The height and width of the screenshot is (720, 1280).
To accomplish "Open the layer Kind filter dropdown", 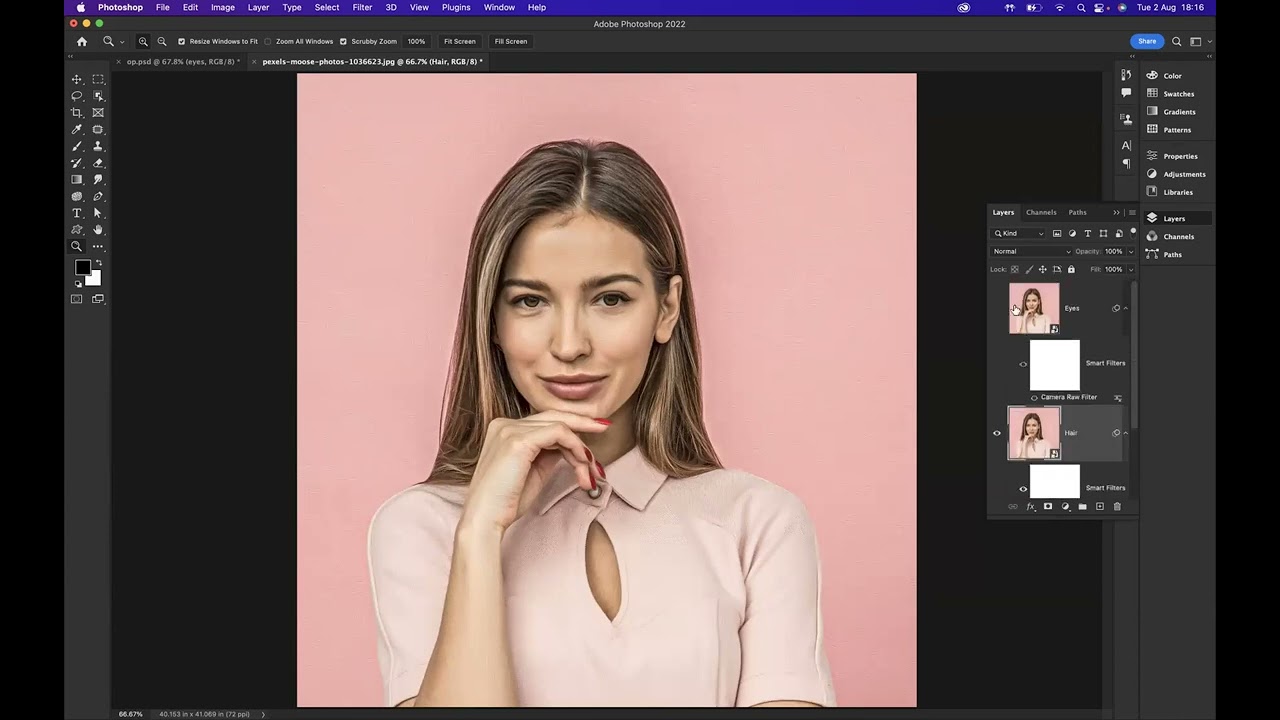I will pos(1018,234).
